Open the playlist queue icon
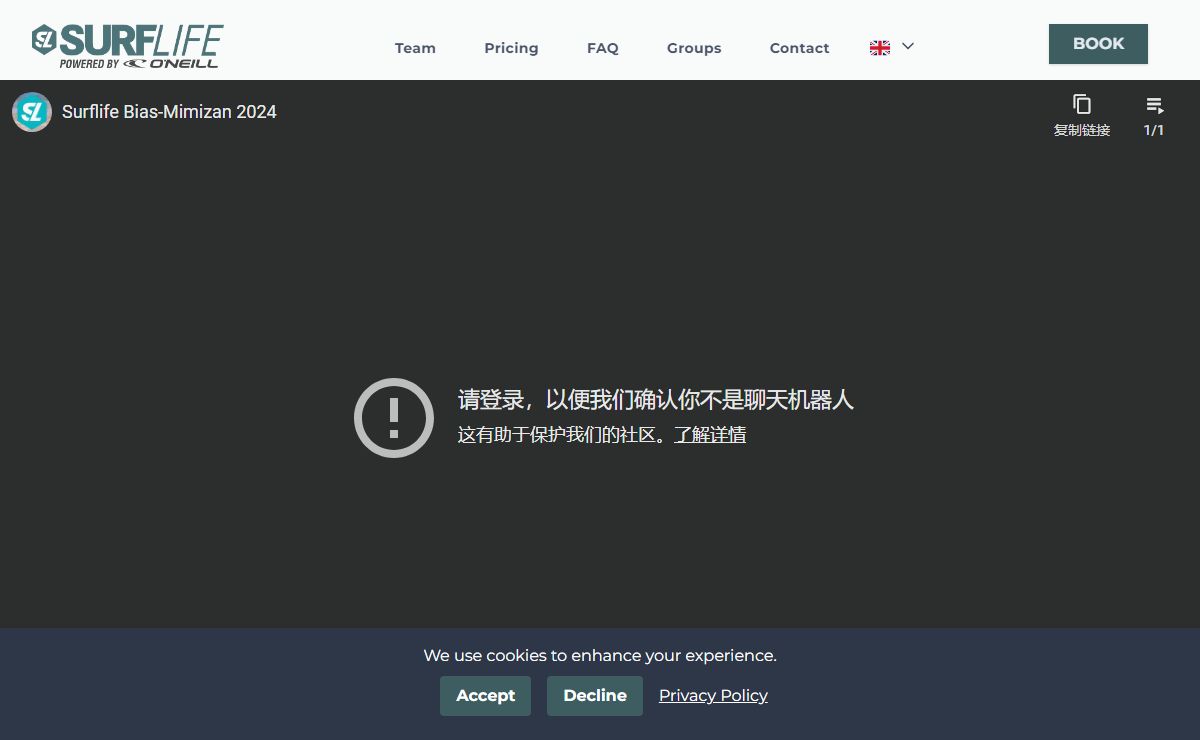Image resolution: width=1200 pixels, height=740 pixels. (x=1154, y=105)
